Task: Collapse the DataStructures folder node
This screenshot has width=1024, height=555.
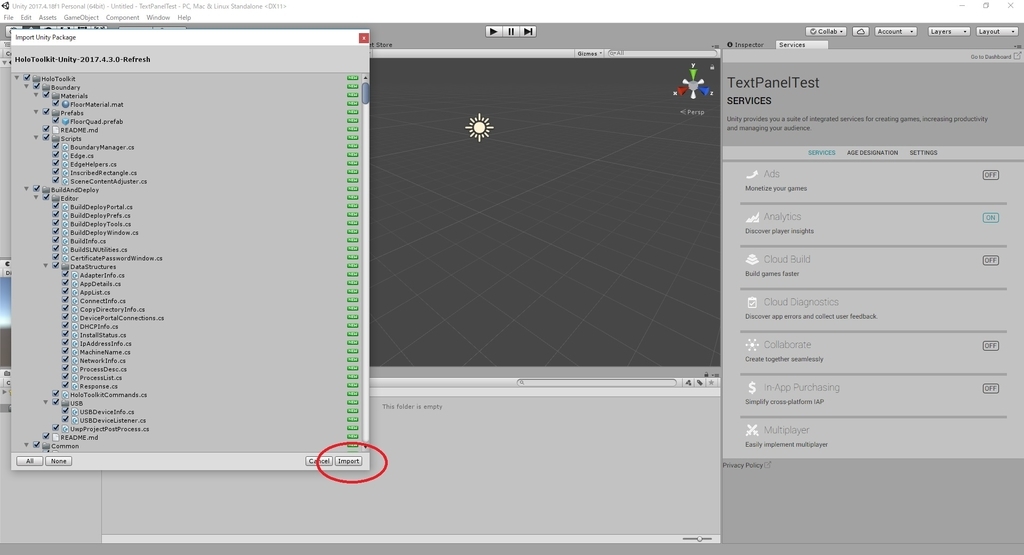Action: click(46, 266)
